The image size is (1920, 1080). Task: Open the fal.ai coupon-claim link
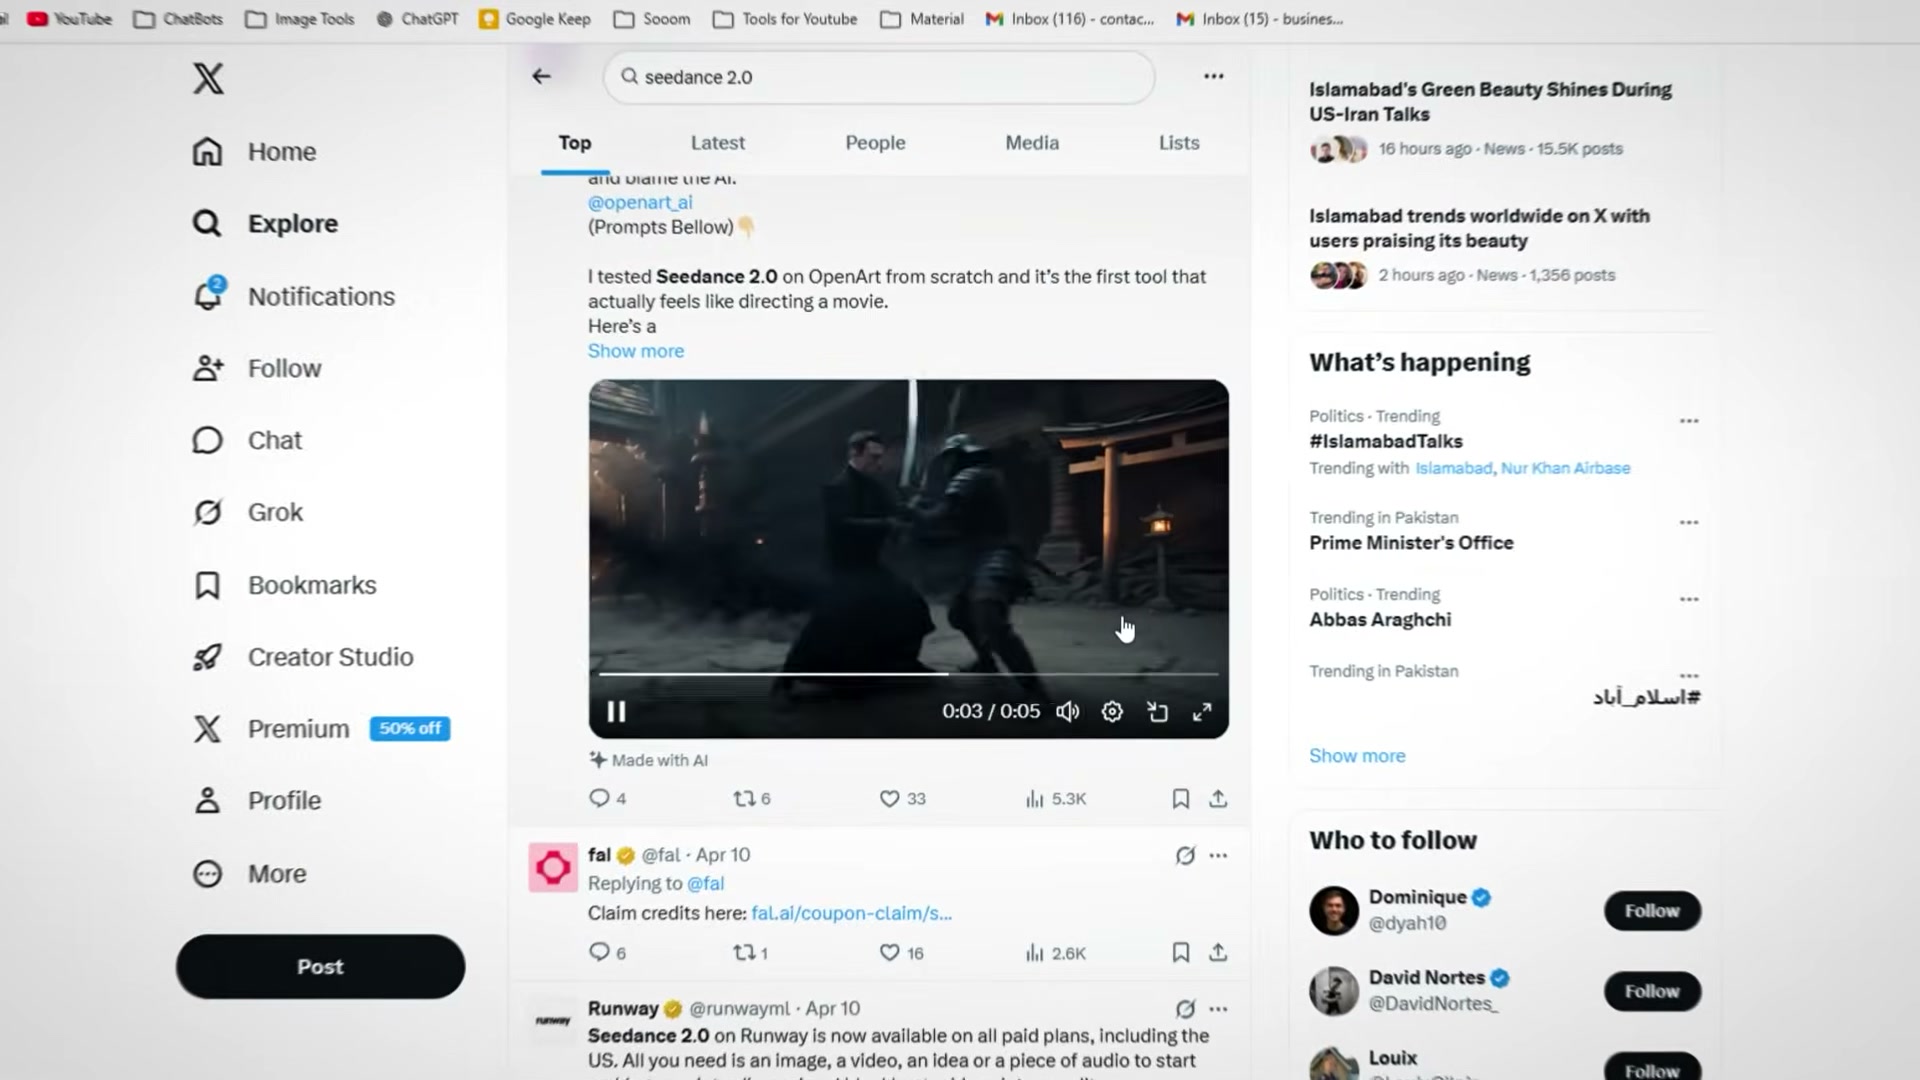tap(851, 913)
